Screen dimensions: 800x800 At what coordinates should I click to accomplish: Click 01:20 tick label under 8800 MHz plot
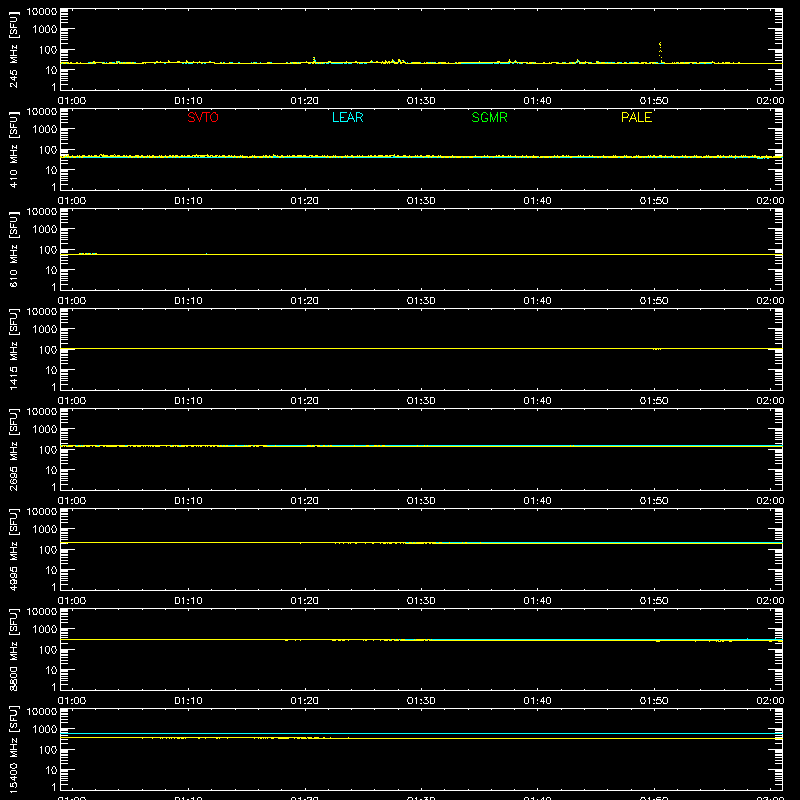click(305, 701)
